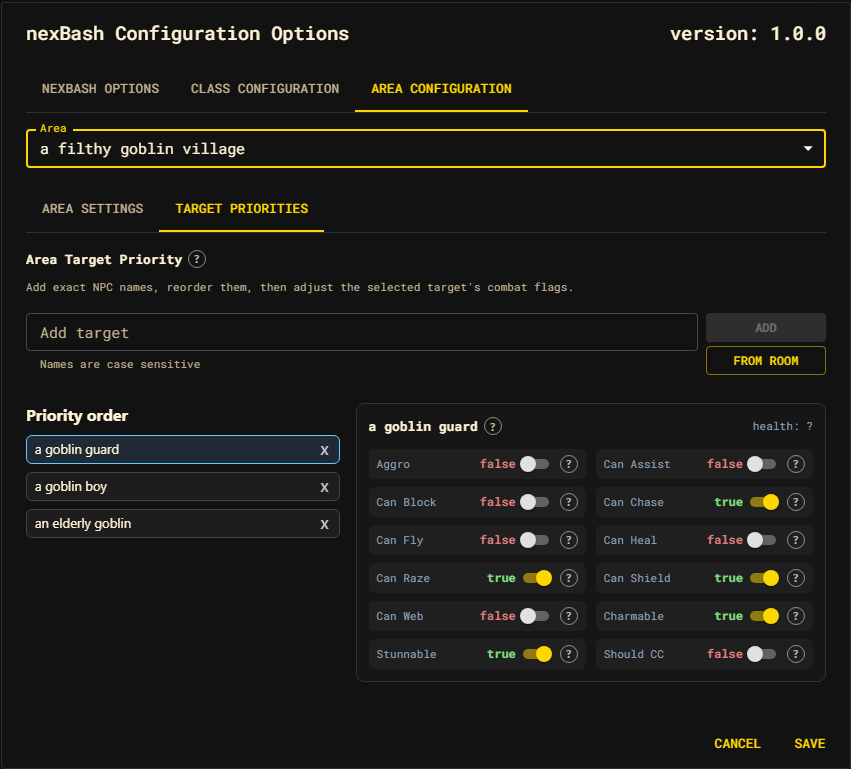851x769 pixels.
Task: Disable the Can Chase toggle
Action: [764, 502]
